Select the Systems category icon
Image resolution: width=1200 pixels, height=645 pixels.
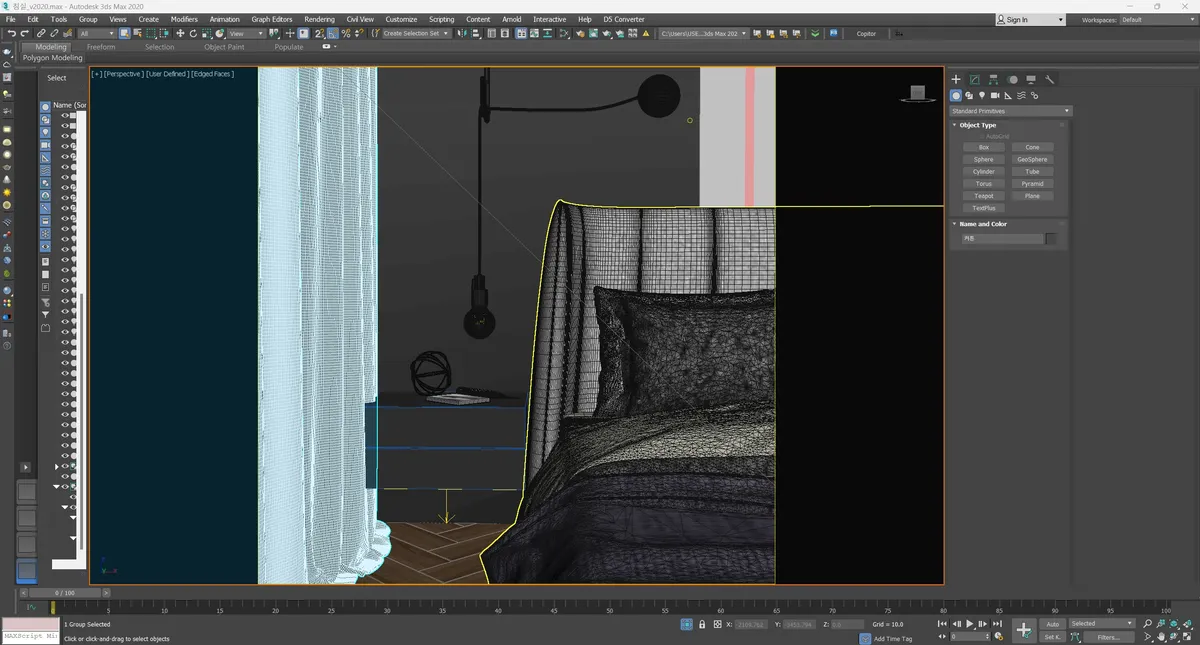tap(1034, 96)
